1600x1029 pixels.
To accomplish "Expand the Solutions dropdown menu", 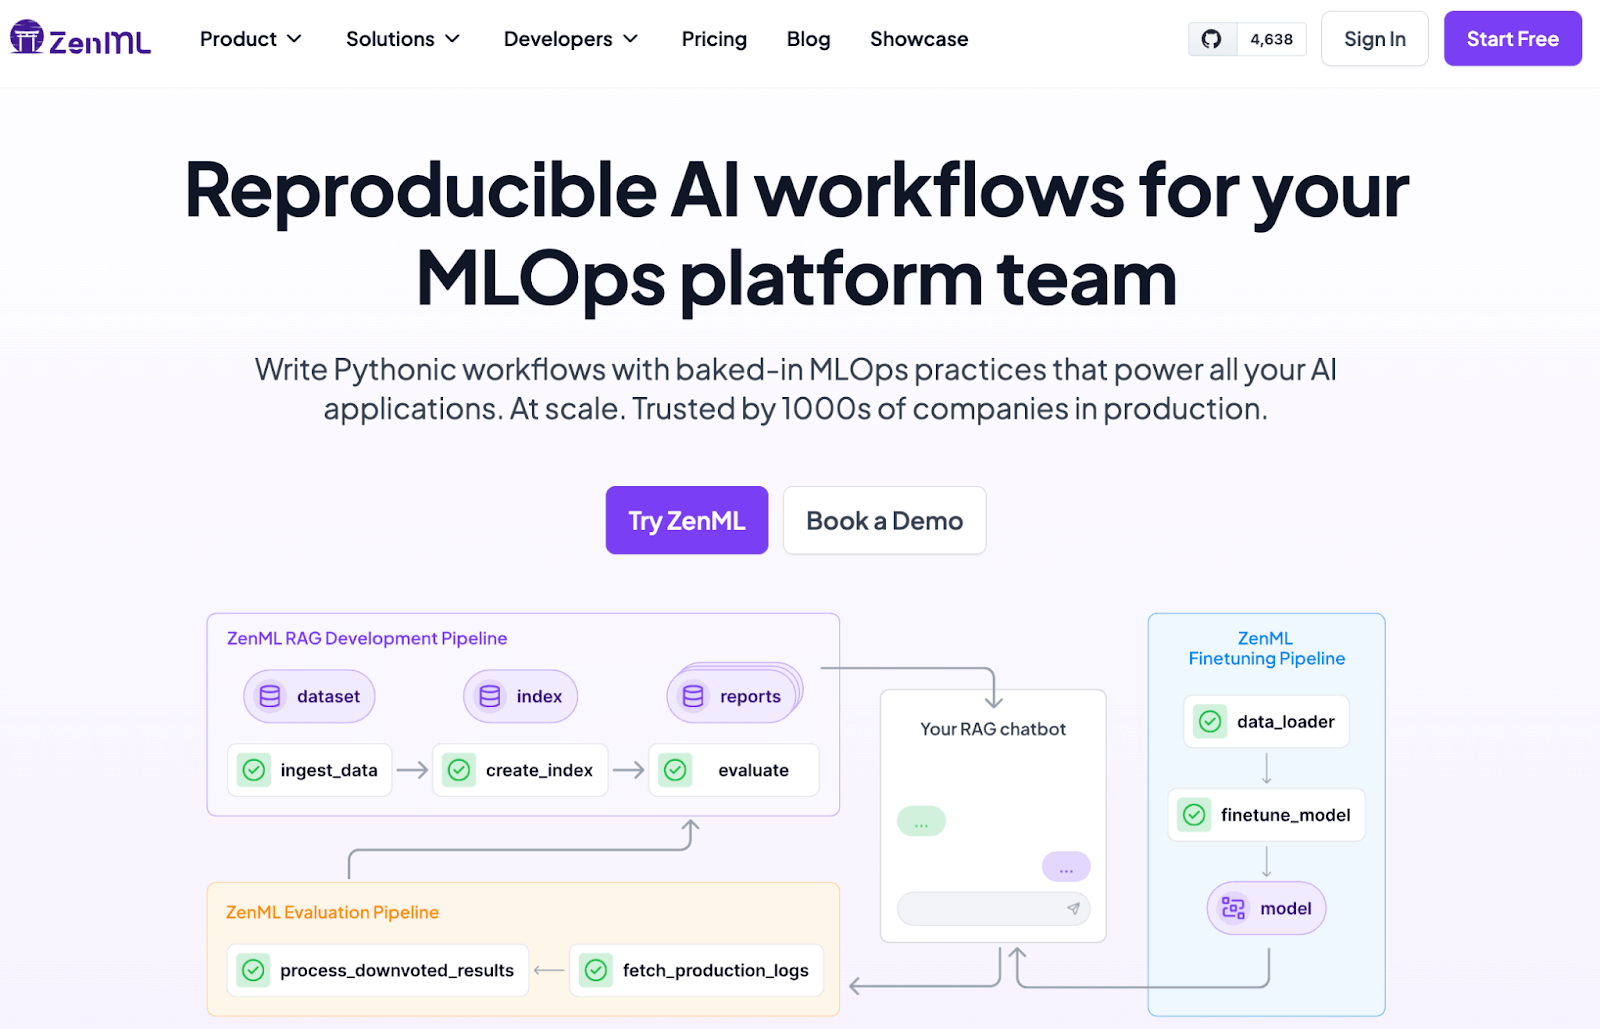I will [x=402, y=39].
